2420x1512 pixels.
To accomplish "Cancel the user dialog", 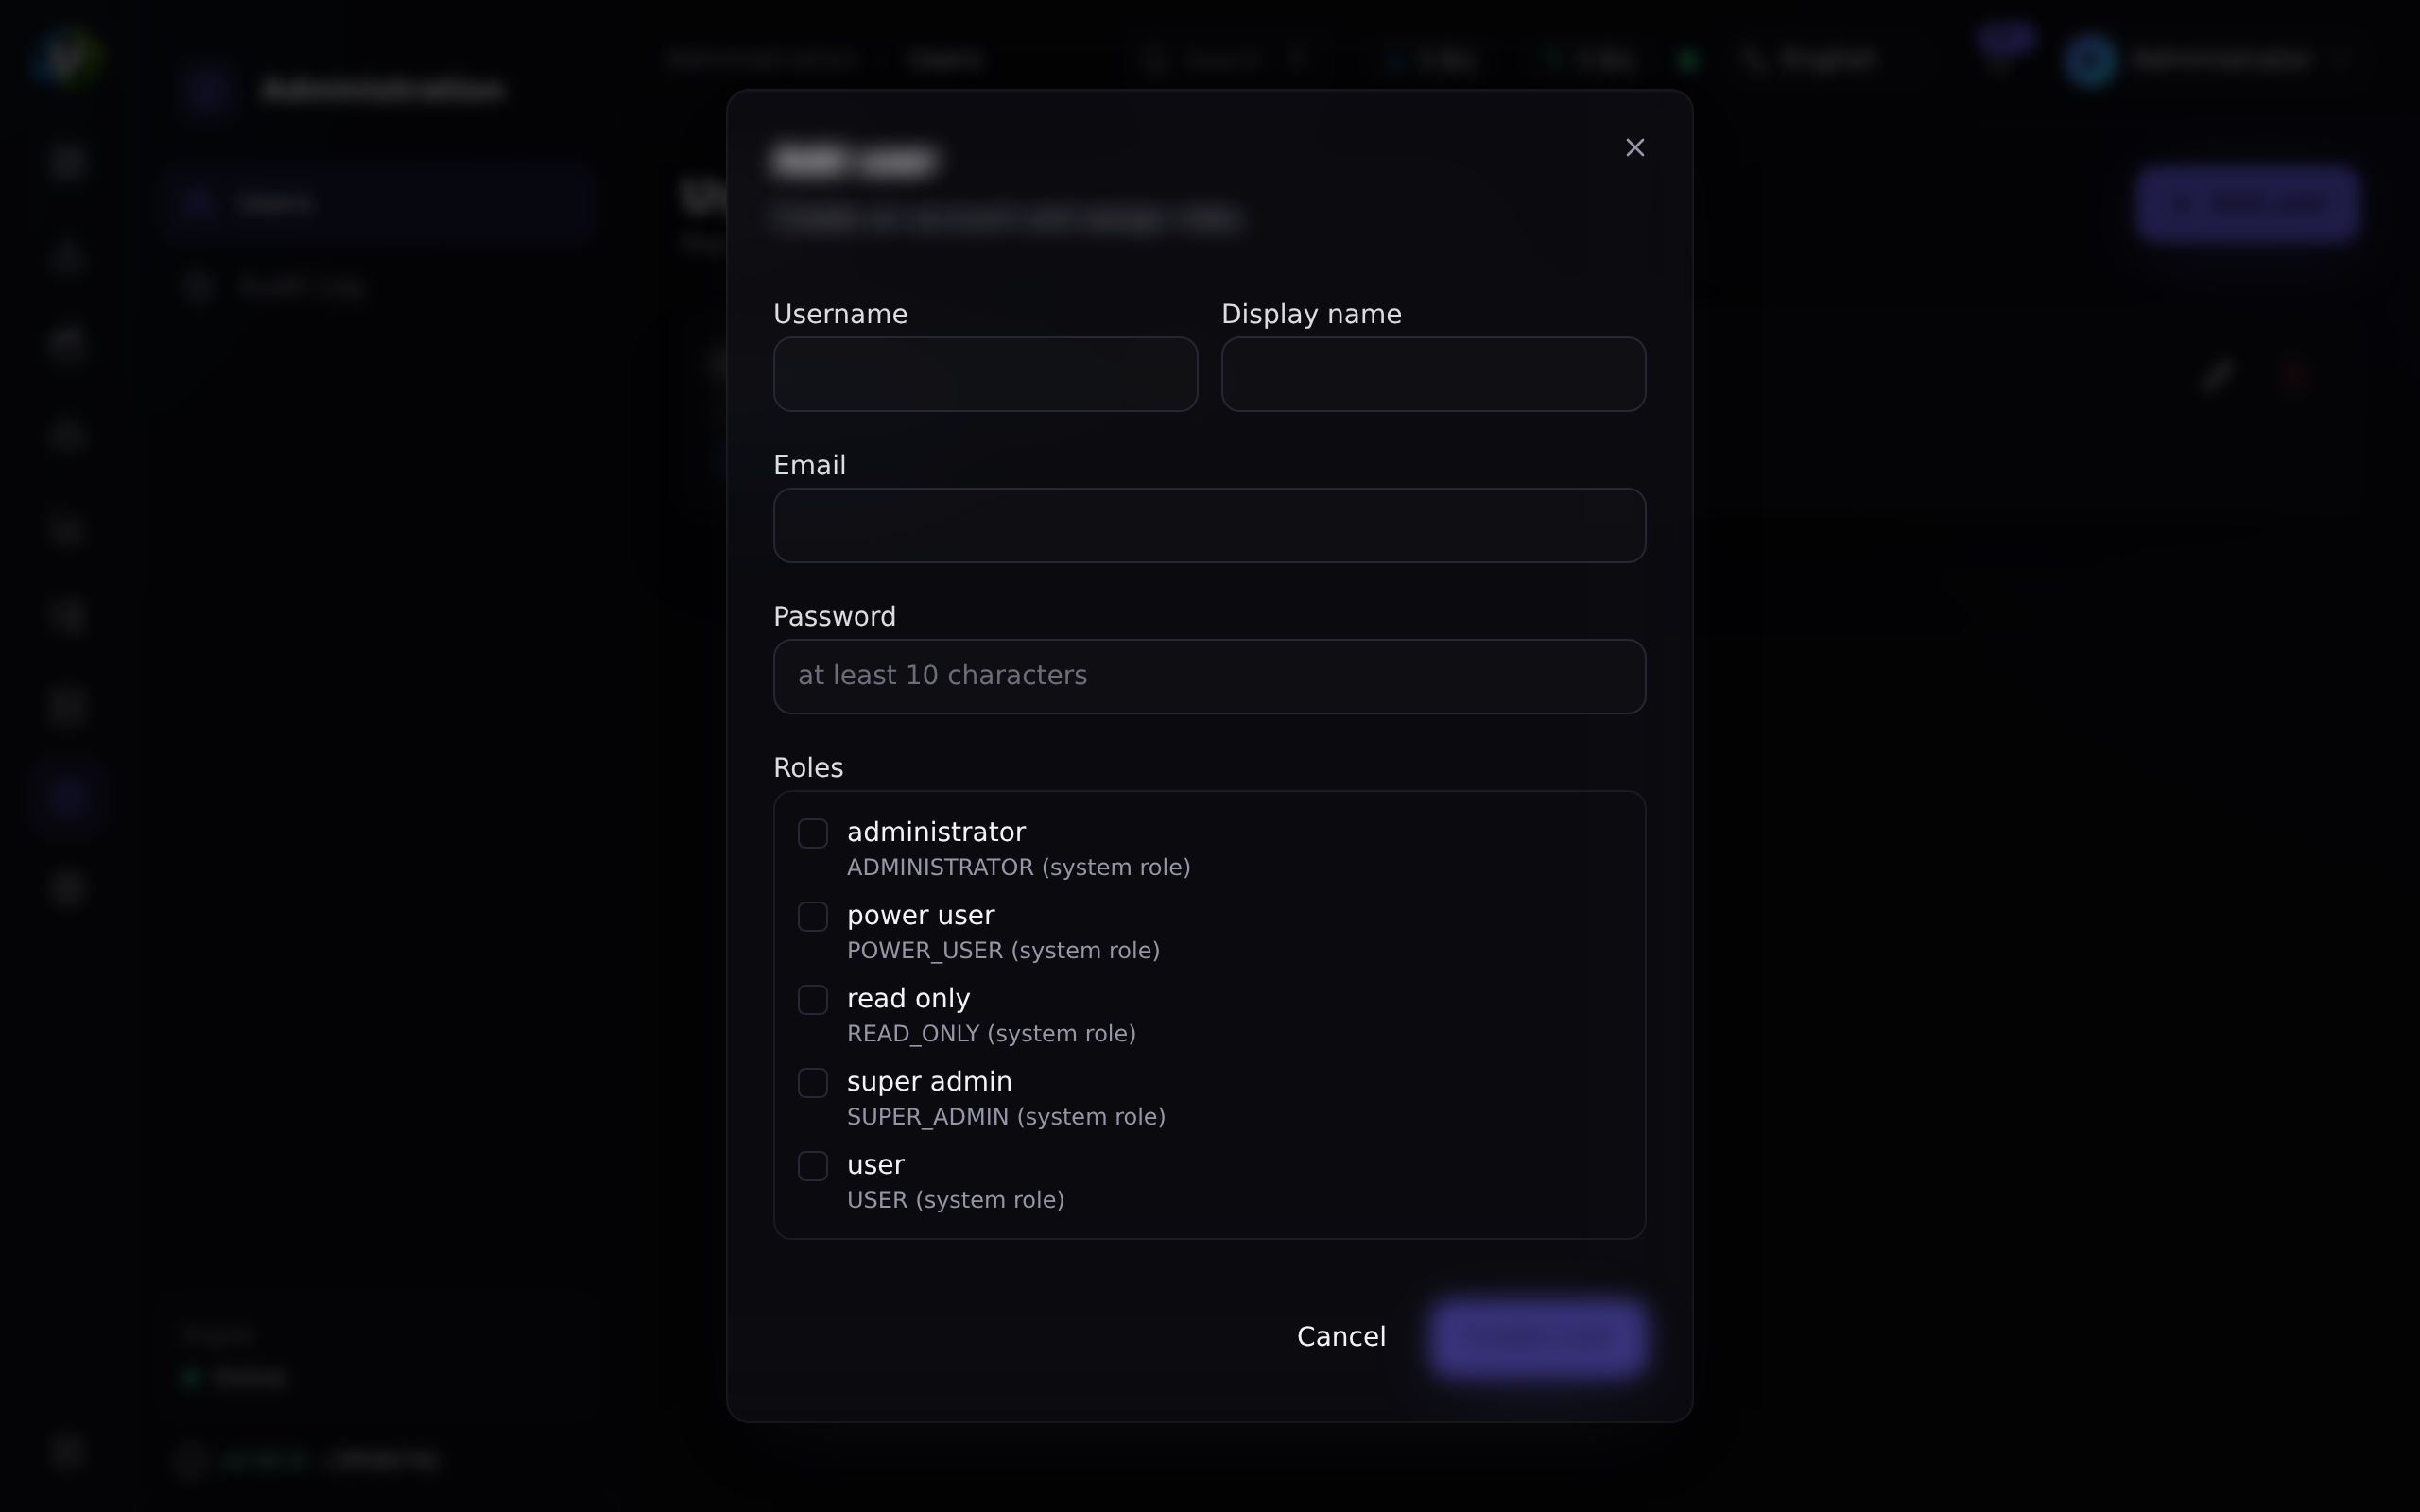I will tap(1341, 1337).
